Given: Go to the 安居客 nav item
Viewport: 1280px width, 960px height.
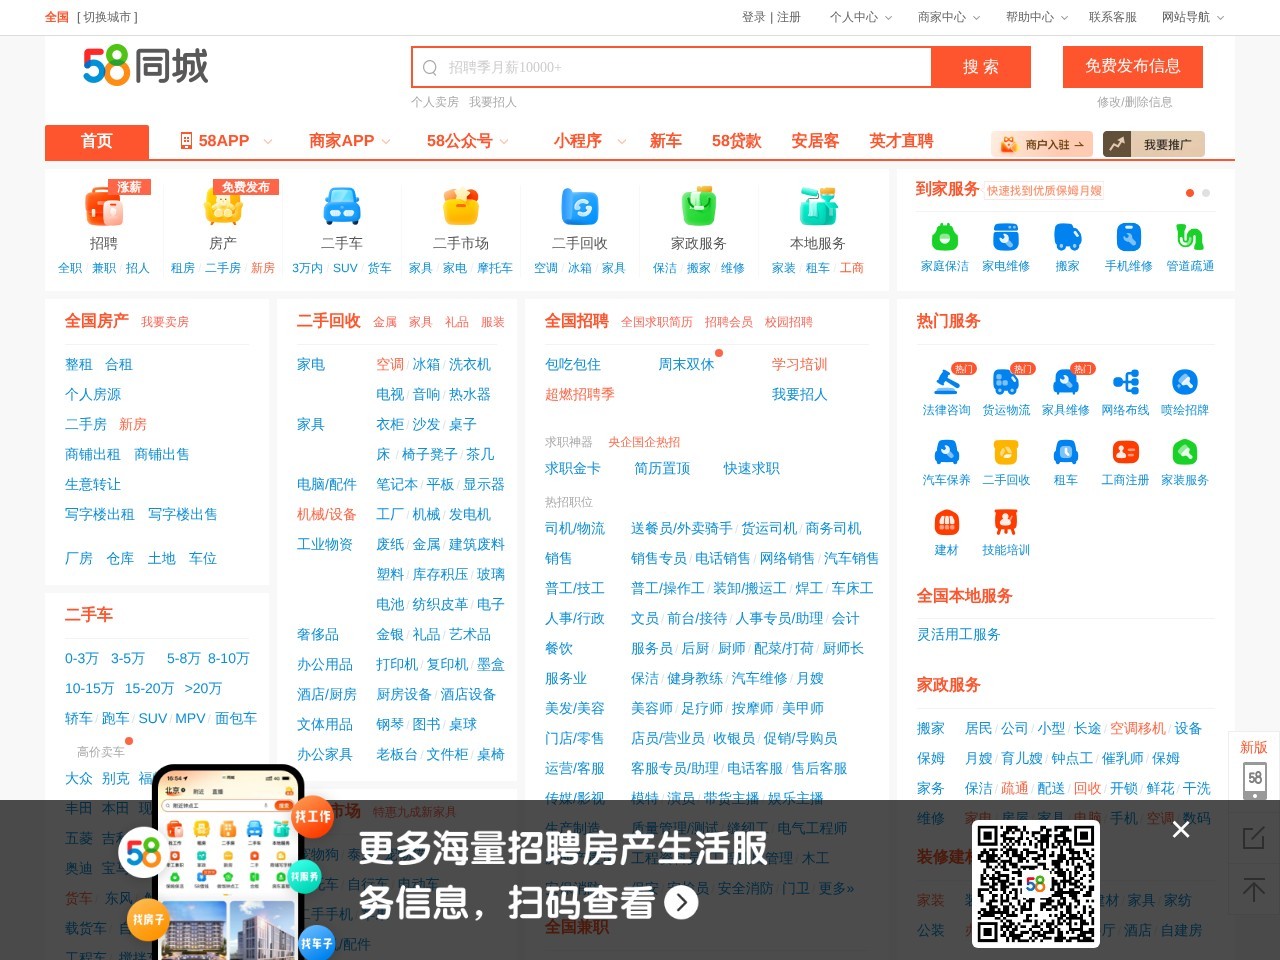Looking at the screenshot, I should 815,141.
